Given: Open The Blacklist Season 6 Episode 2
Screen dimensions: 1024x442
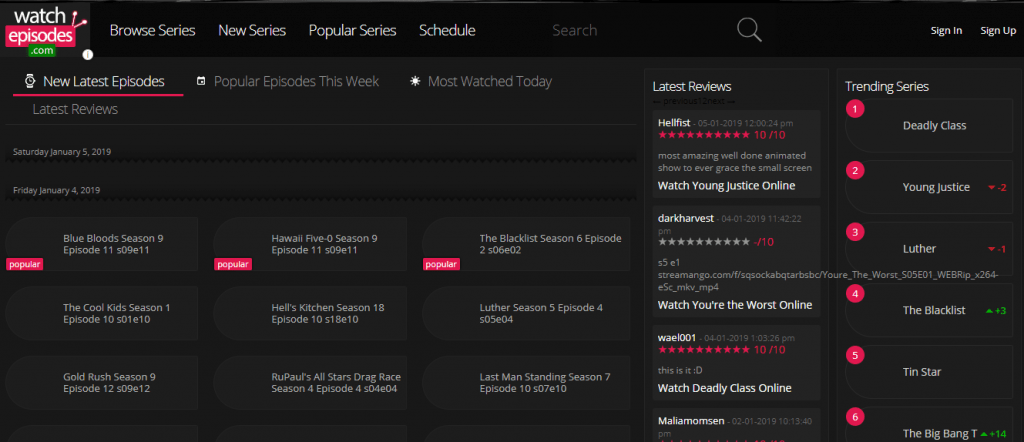Looking at the screenshot, I should [526, 244].
